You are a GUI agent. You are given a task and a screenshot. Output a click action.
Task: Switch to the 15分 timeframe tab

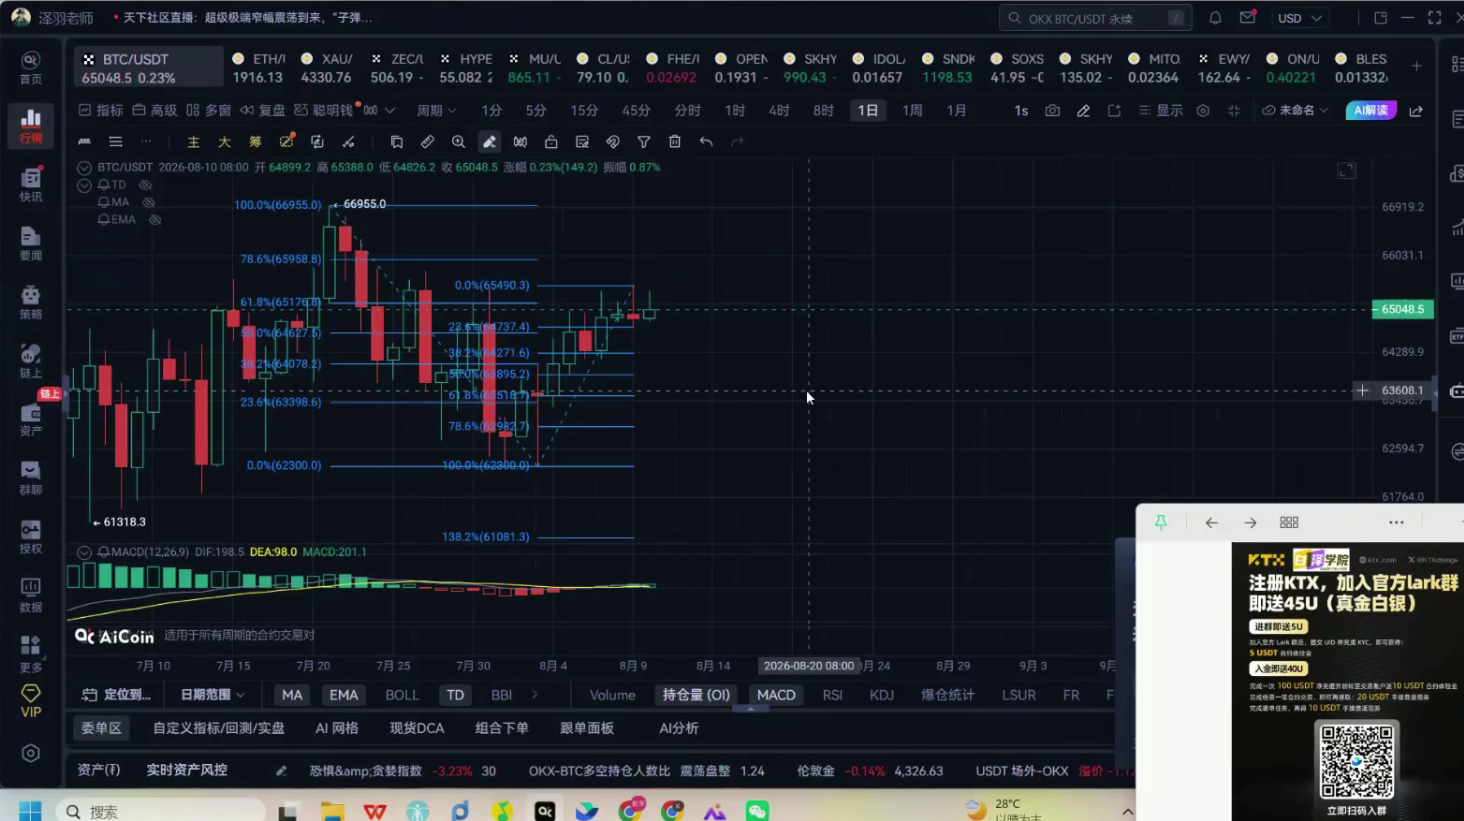coord(584,111)
